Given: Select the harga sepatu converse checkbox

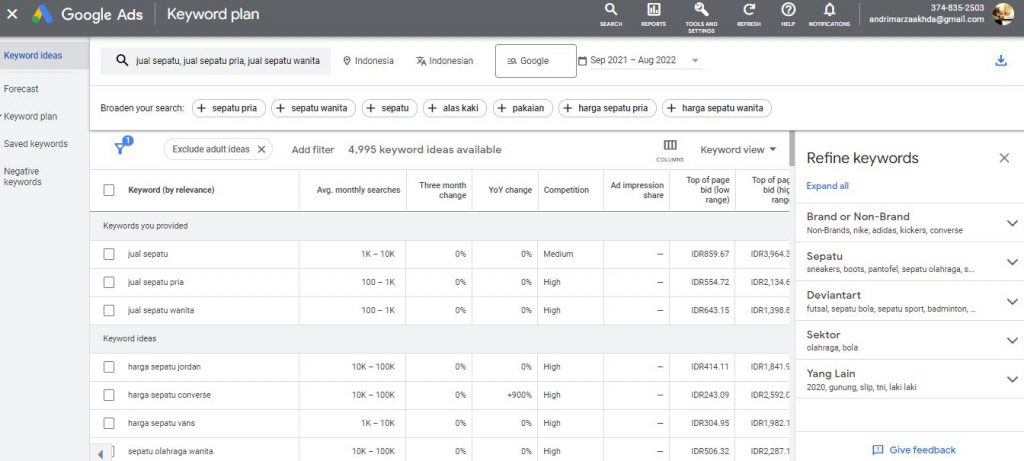Looking at the screenshot, I should pyautogui.click(x=109, y=395).
